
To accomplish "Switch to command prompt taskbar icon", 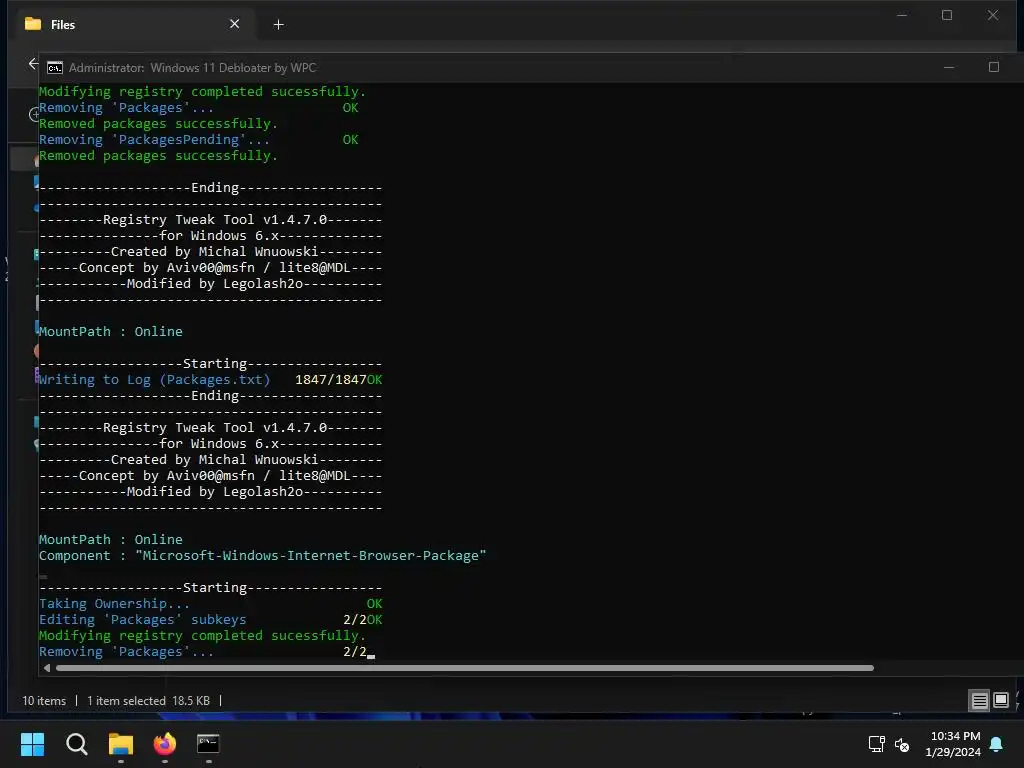I will [x=208, y=744].
